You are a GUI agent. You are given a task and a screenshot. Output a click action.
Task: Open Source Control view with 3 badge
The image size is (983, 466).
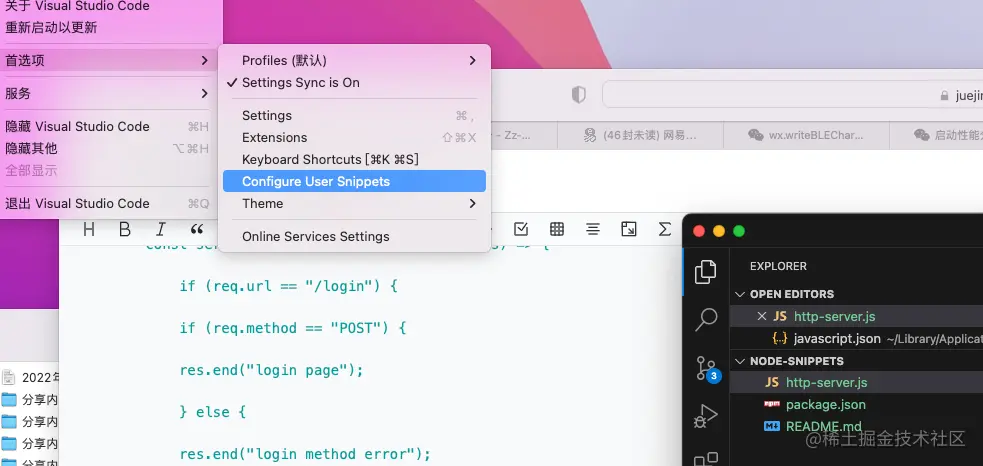point(707,368)
